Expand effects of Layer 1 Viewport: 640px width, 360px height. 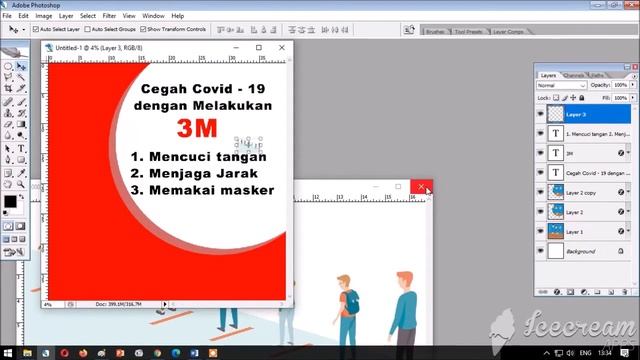coord(628,231)
